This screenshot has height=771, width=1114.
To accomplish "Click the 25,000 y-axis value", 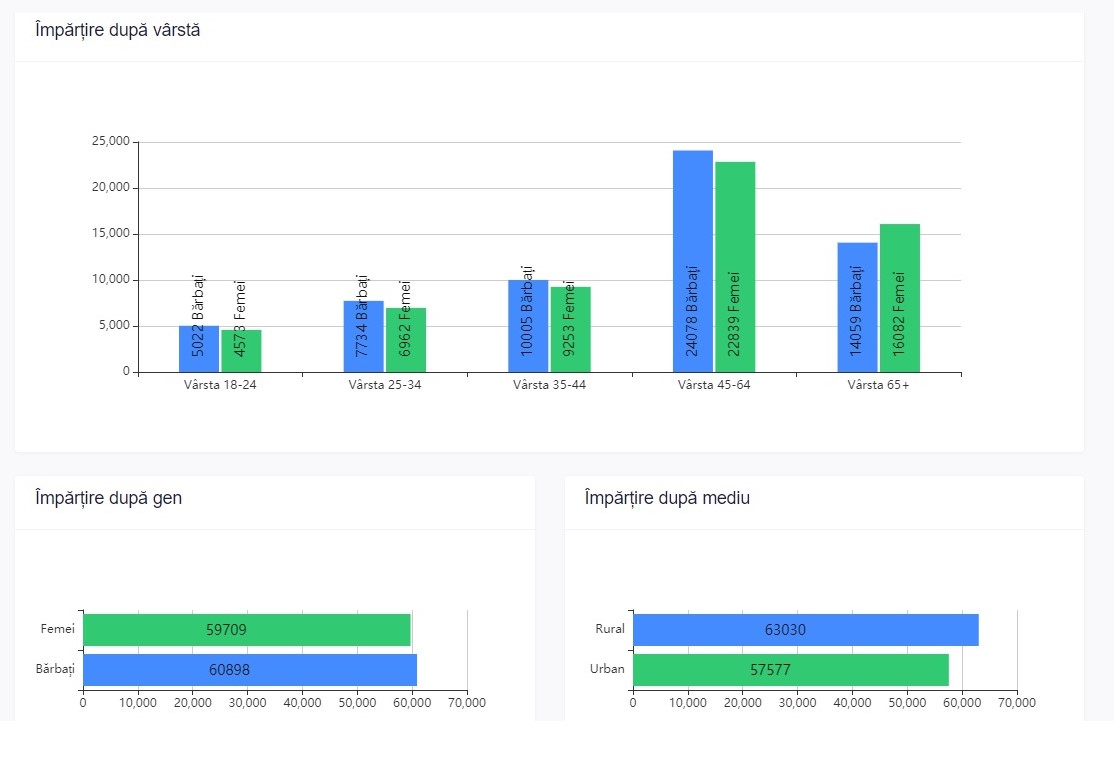I will 111,141.
